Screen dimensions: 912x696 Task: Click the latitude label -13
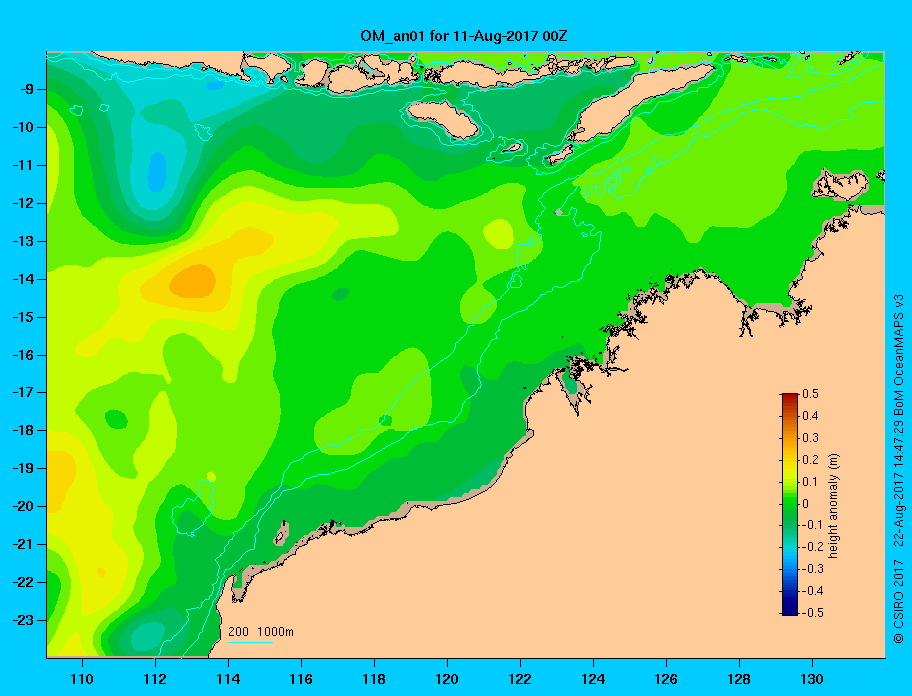pyautogui.click(x=23, y=241)
